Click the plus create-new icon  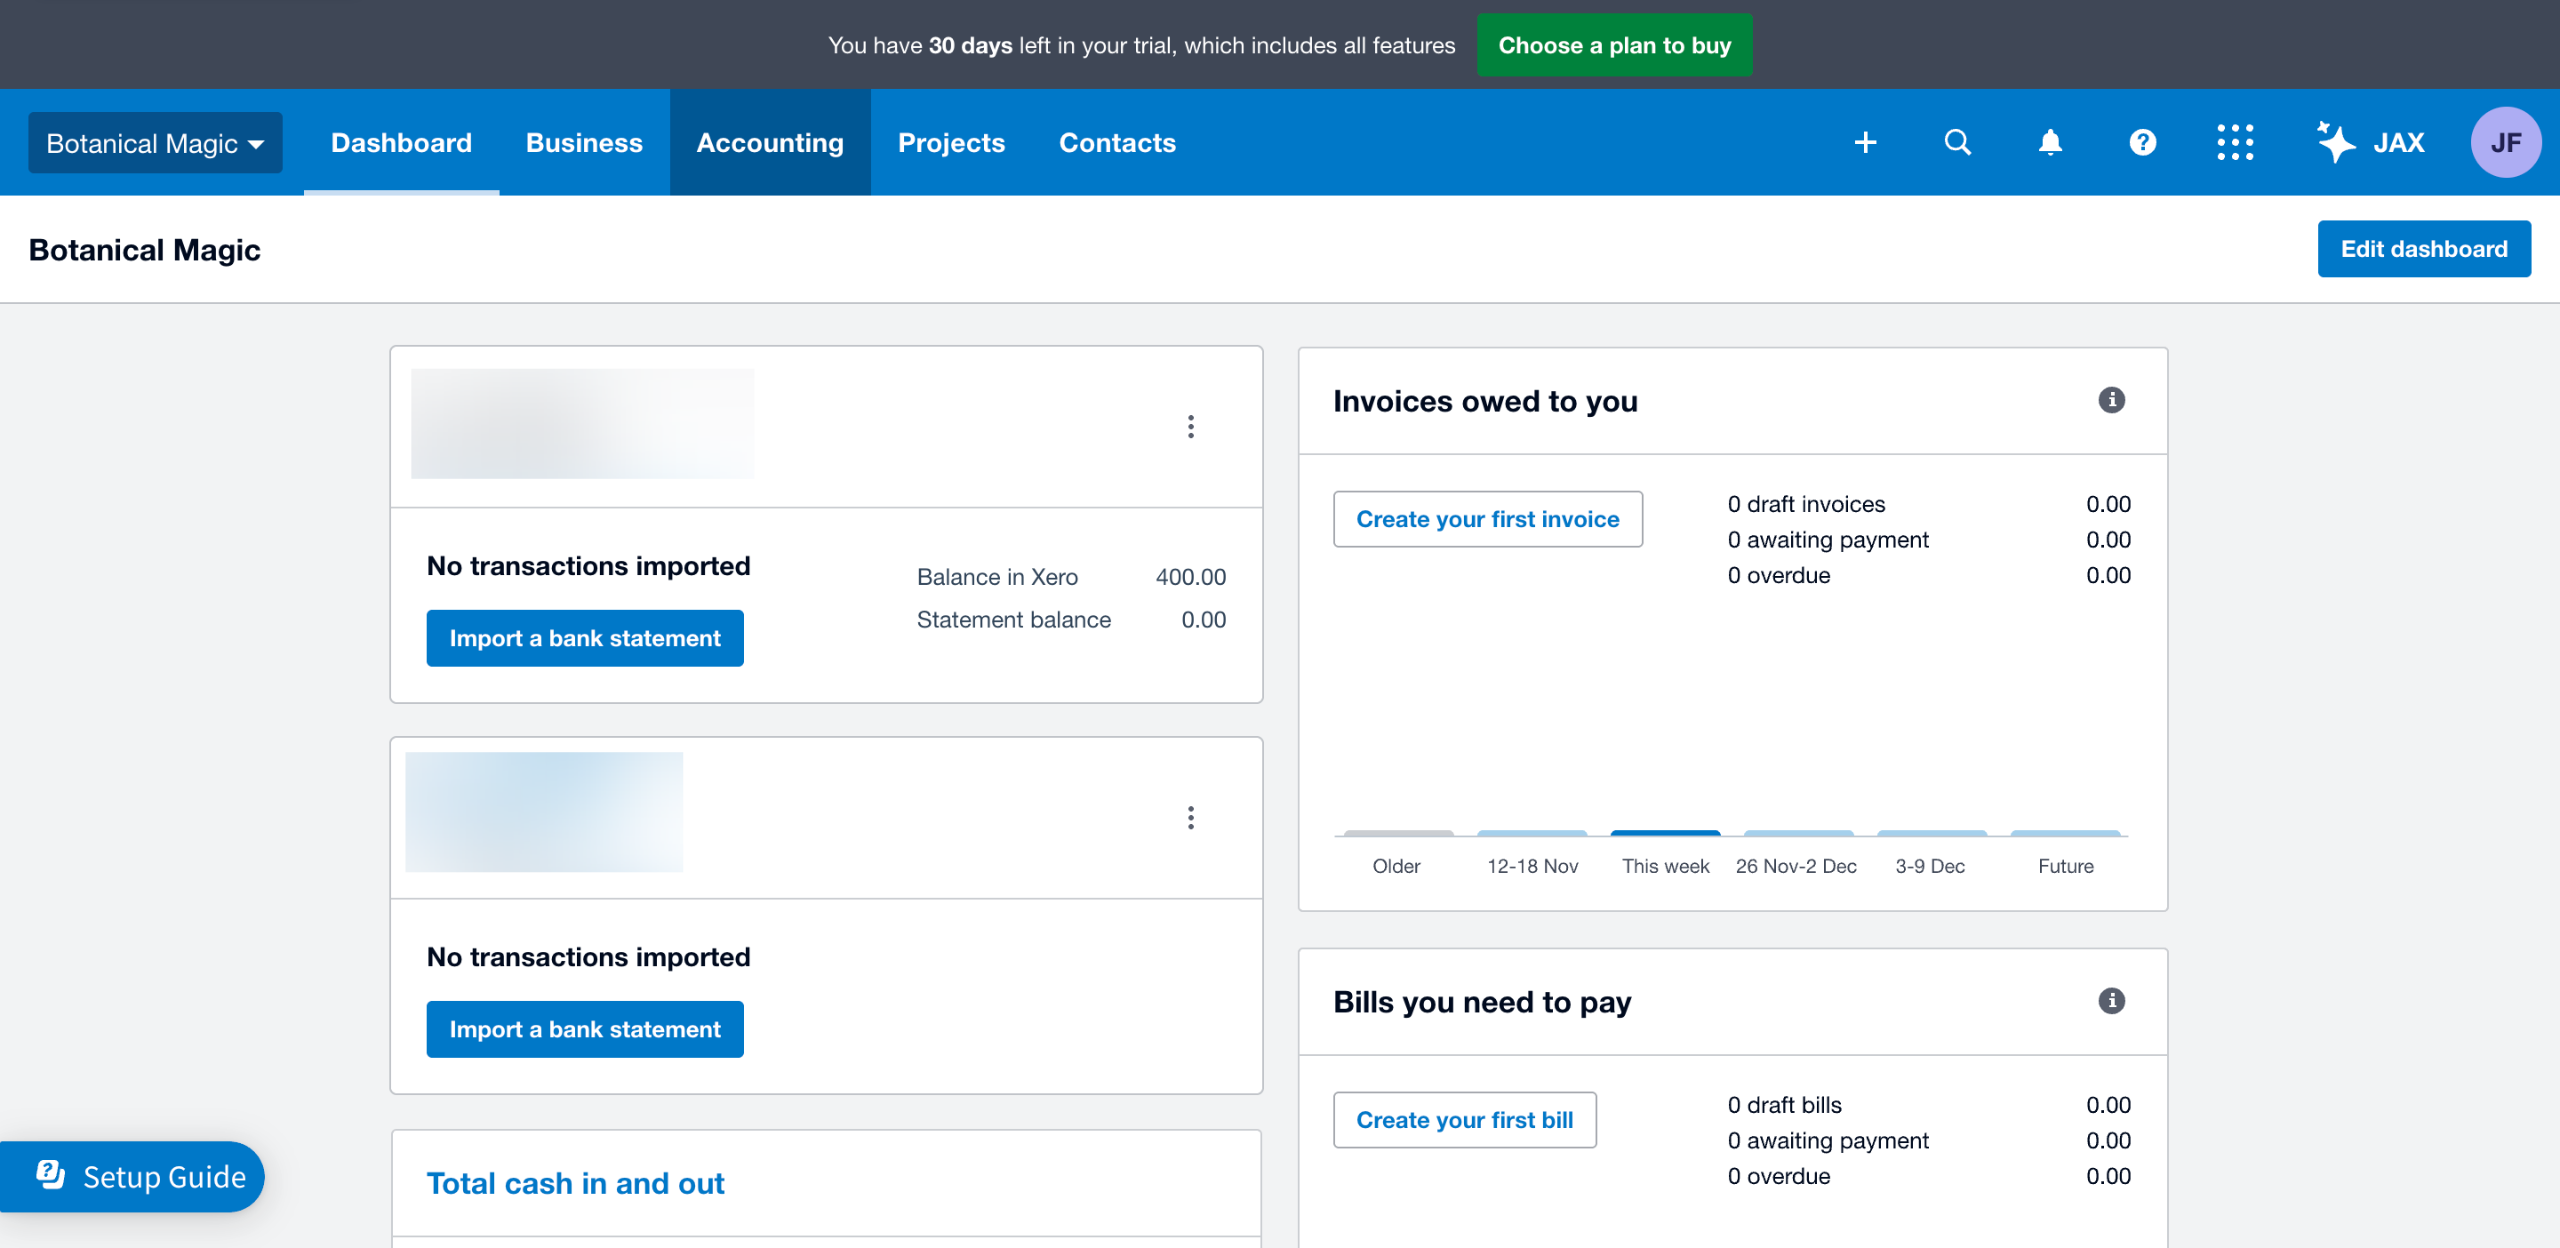coord(1865,143)
